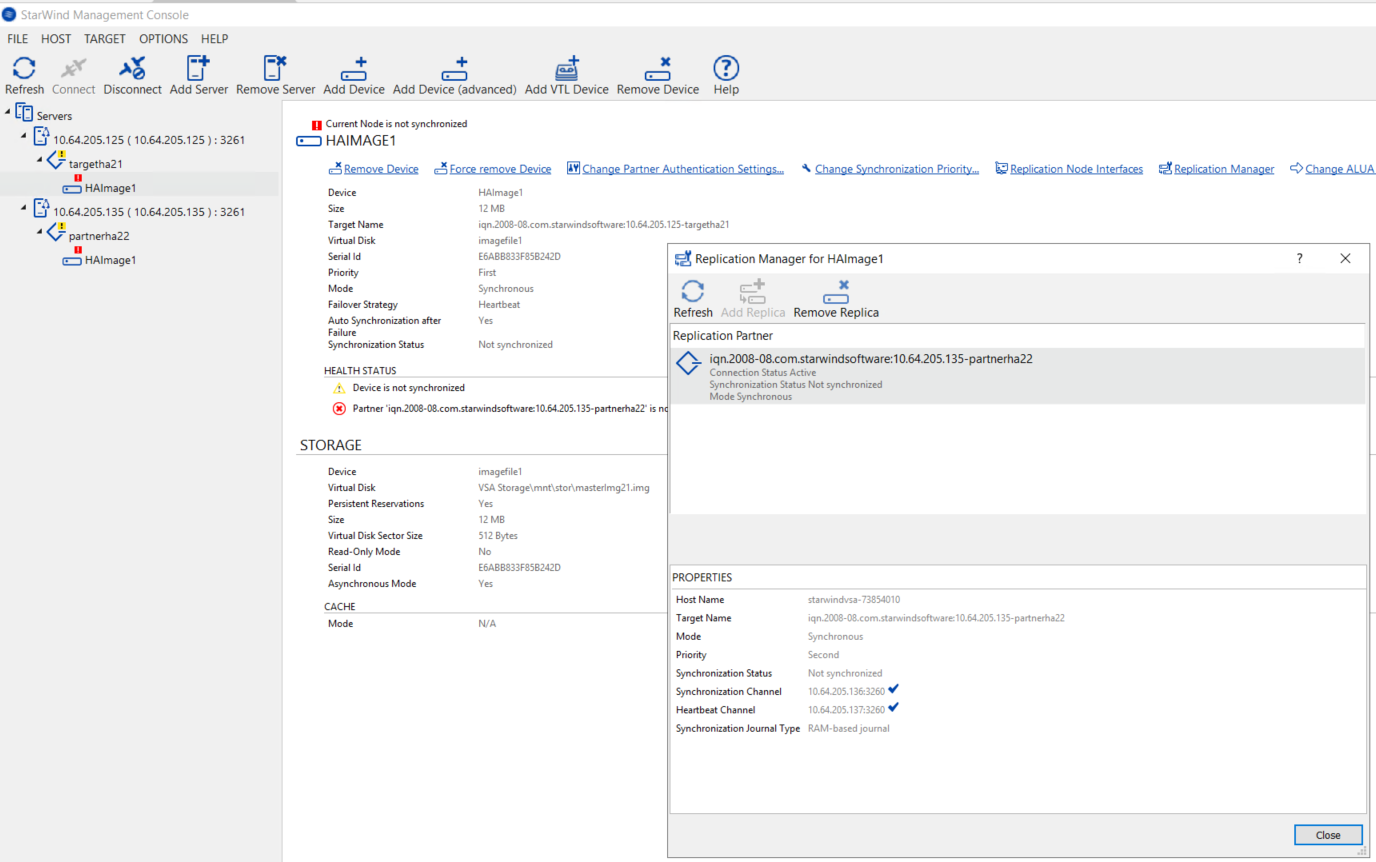1376x862 pixels.
Task: Close the Replication Manager with Close button
Action: click(x=1328, y=835)
